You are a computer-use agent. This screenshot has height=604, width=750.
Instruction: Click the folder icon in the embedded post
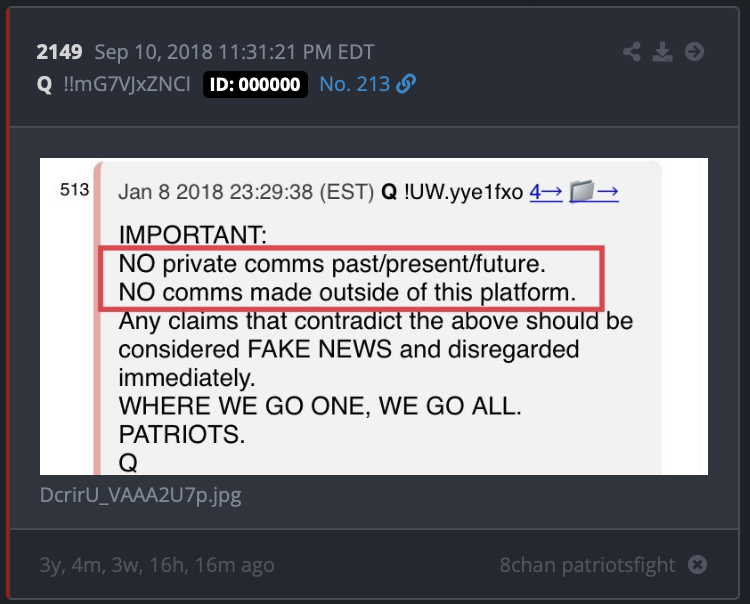click(x=582, y=192)
